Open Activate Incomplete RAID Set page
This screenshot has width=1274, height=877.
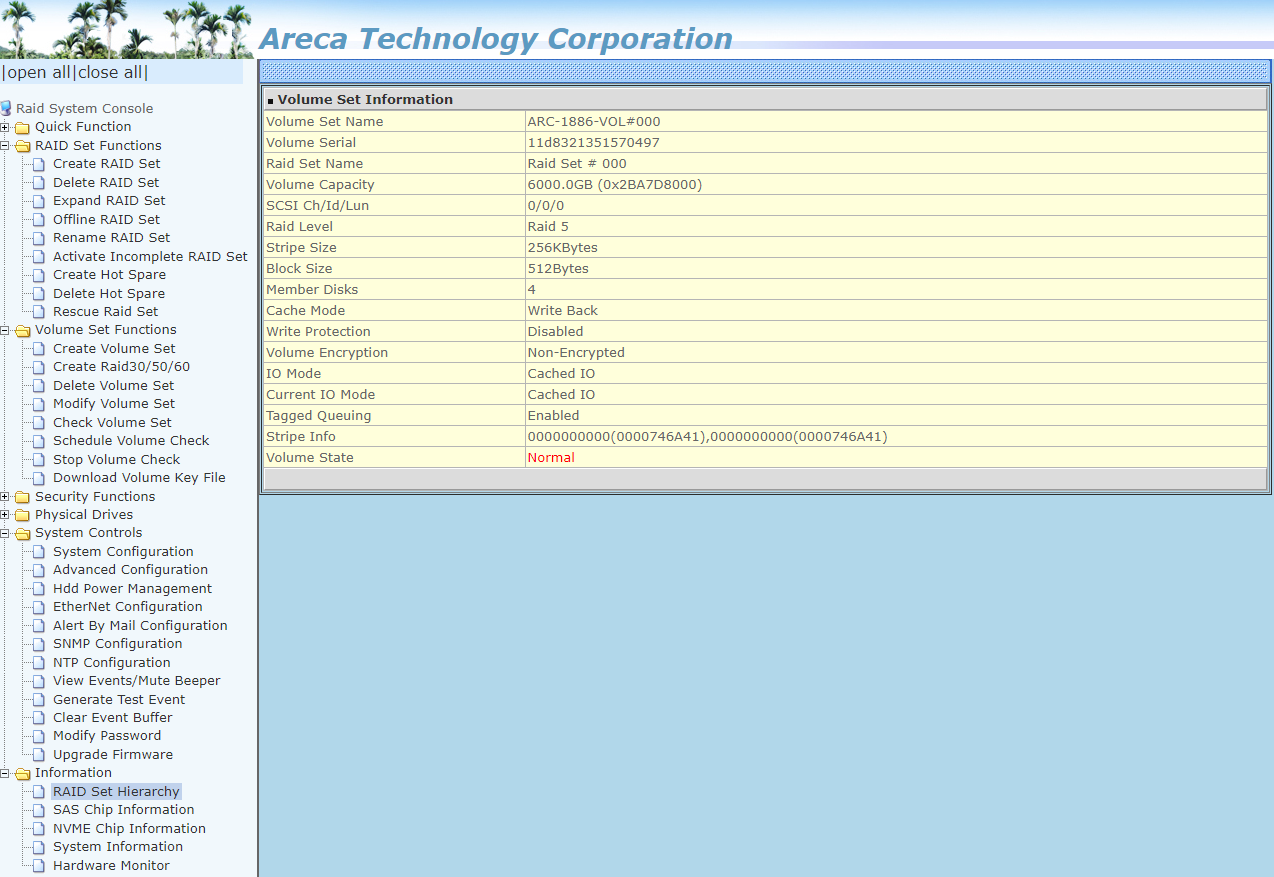click(150, 257)
